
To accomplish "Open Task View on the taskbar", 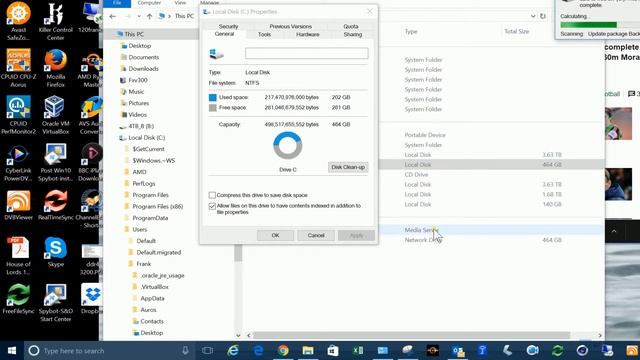I will coord(207,351).
